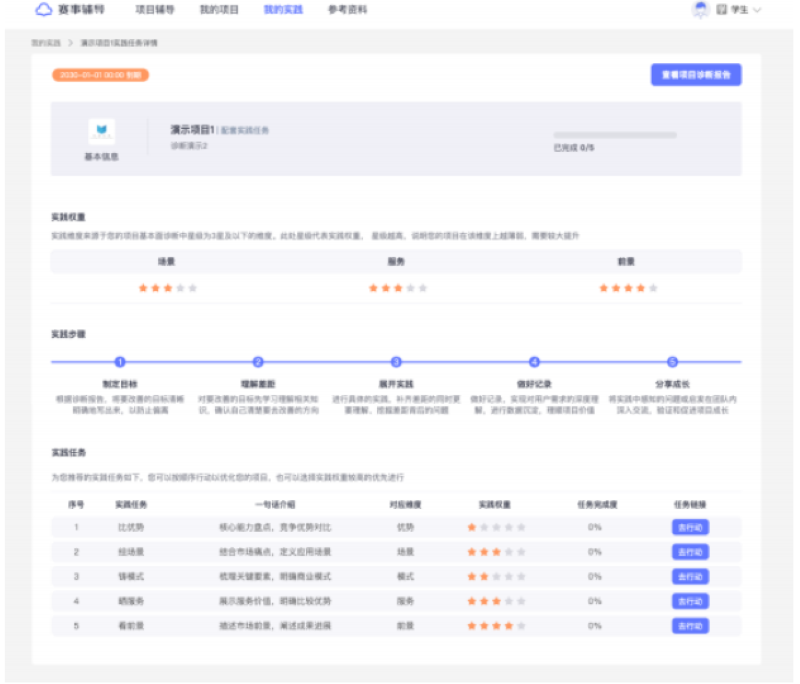Click the 查看项目诊断报告 button

point(695,75)
